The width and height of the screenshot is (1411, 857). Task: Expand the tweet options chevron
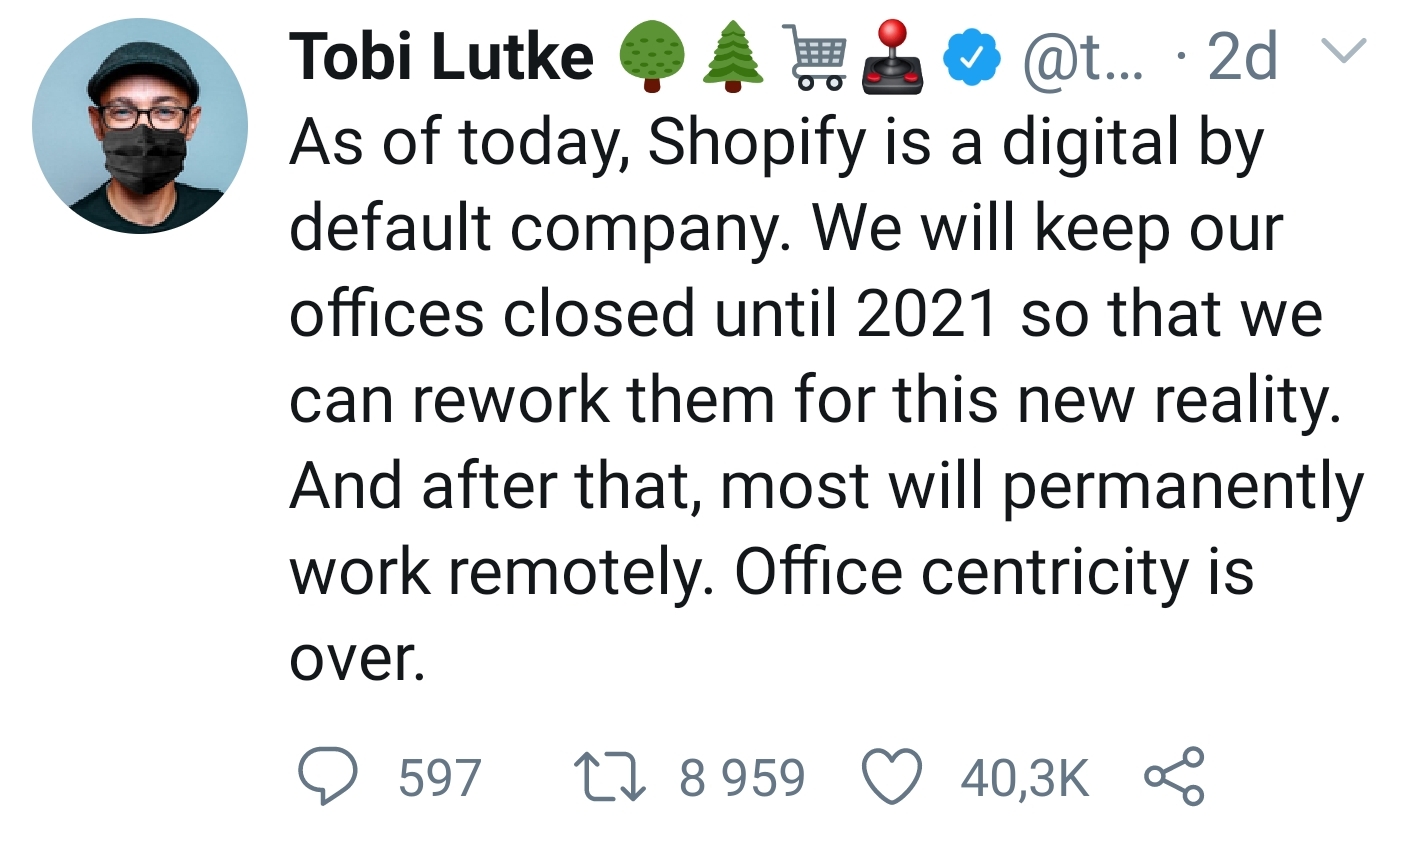(1344, 50)
